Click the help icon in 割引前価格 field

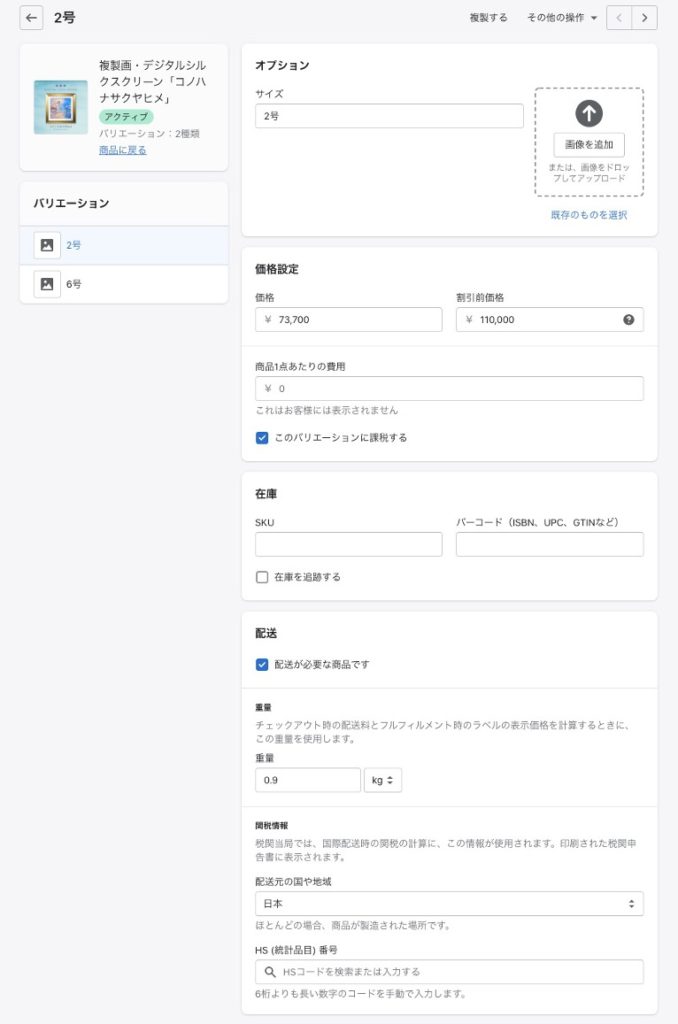[629, 320]
